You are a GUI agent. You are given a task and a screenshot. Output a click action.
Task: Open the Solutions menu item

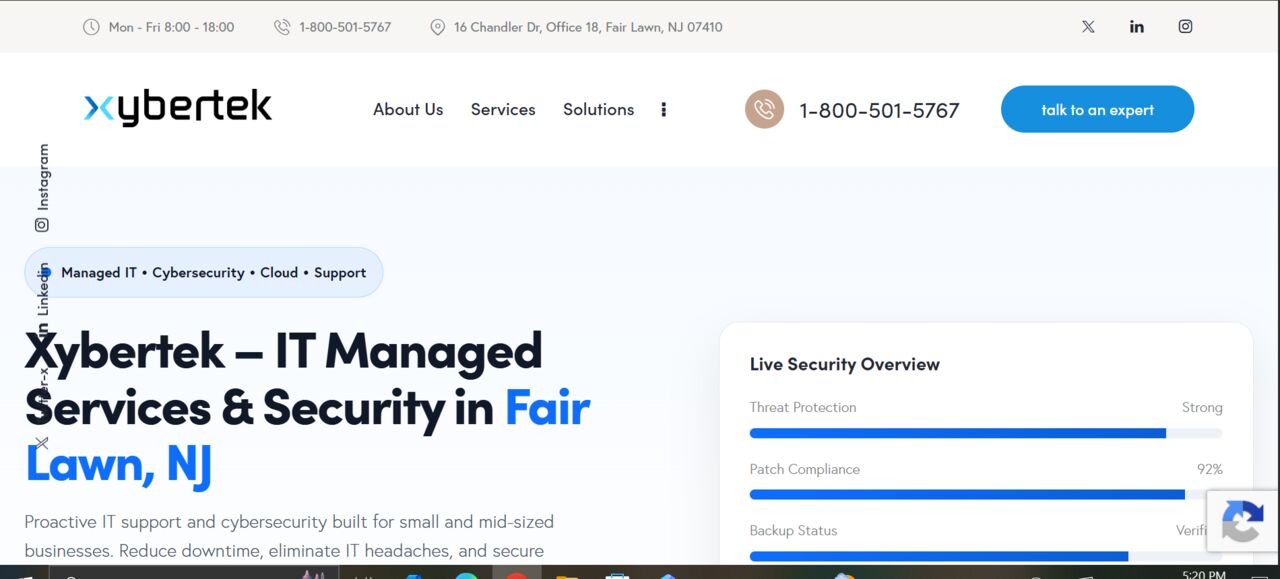coord(598,110)
